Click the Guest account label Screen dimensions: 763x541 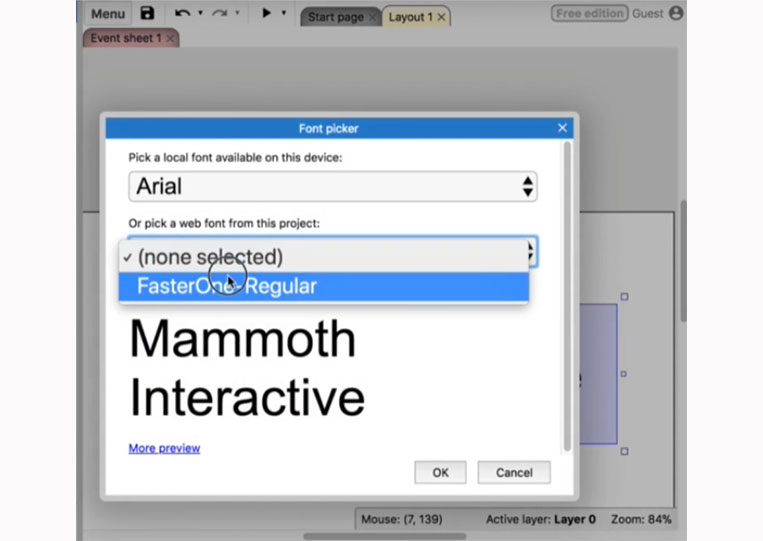coord(647,14)
